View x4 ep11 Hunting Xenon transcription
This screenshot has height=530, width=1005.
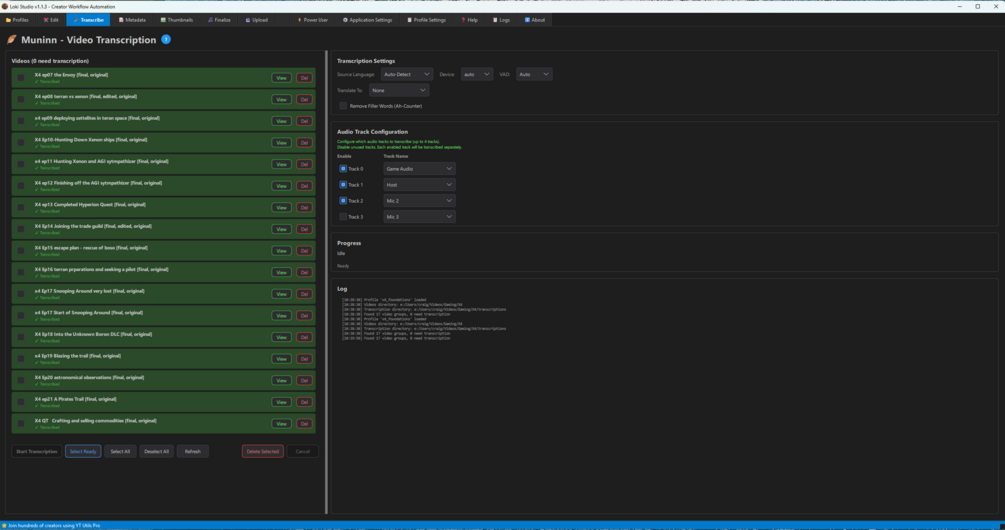tap(281, 164)
